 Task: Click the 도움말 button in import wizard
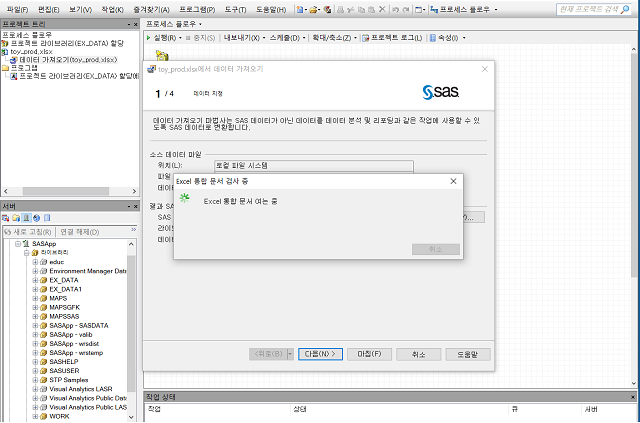(468, 354)
